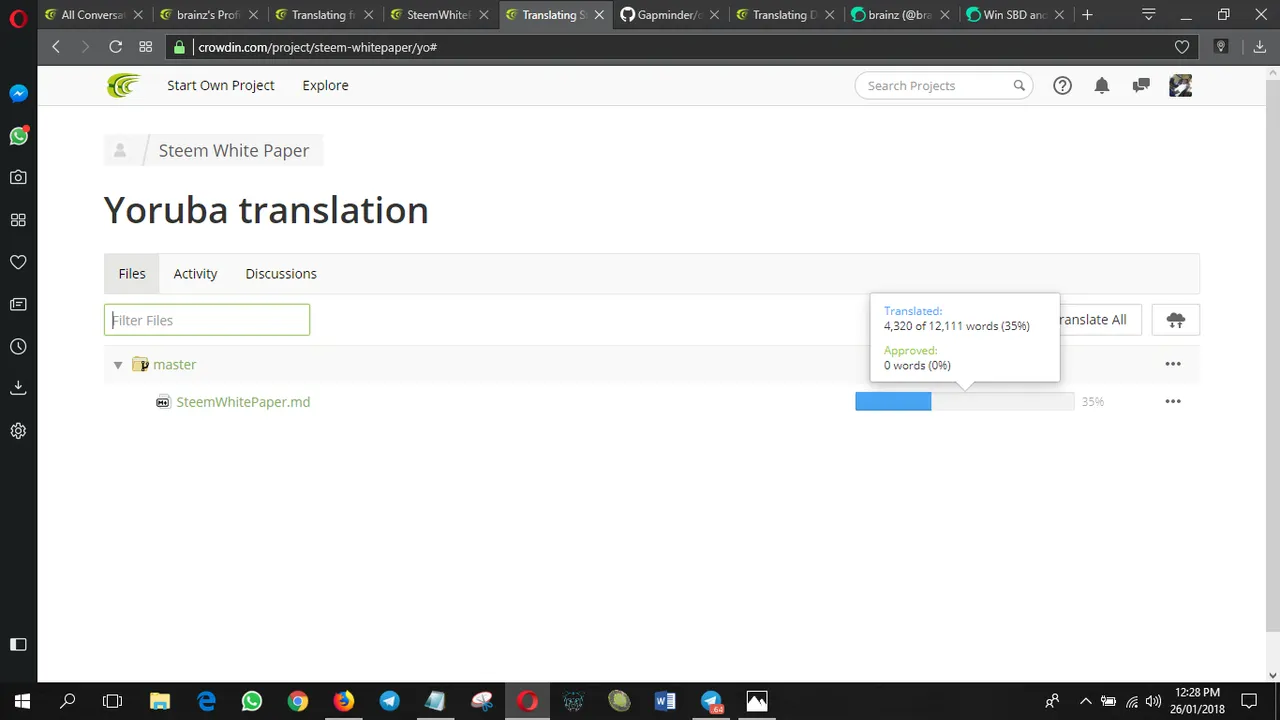Add page to bookmarks heart icon
This screenshot has width=1280, height=720.
(1182, 47)
